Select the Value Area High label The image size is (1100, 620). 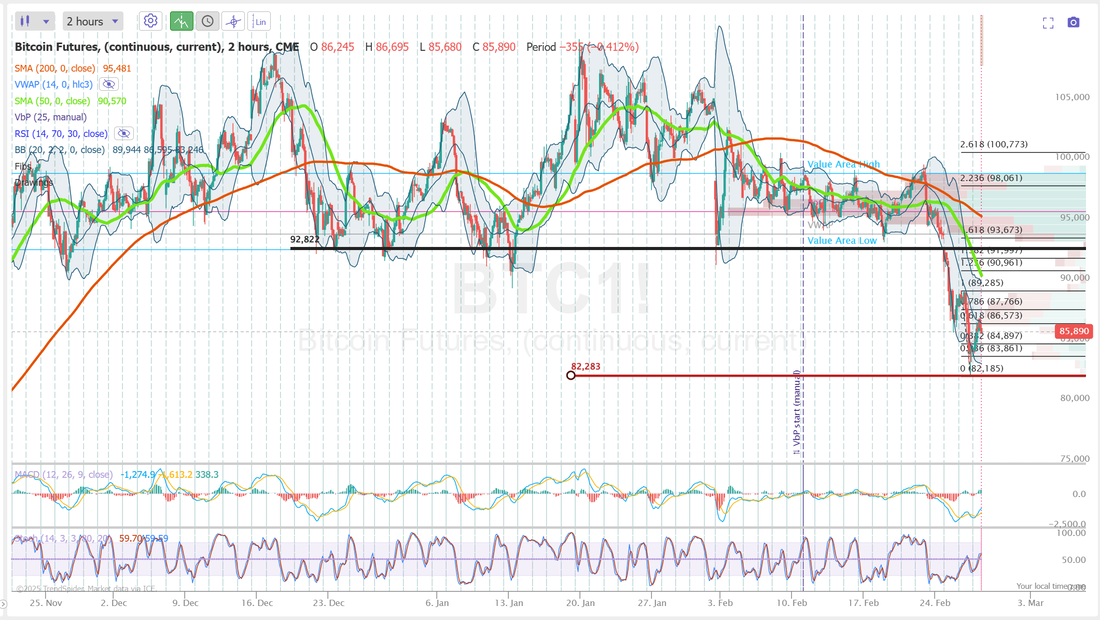(843, 164)
